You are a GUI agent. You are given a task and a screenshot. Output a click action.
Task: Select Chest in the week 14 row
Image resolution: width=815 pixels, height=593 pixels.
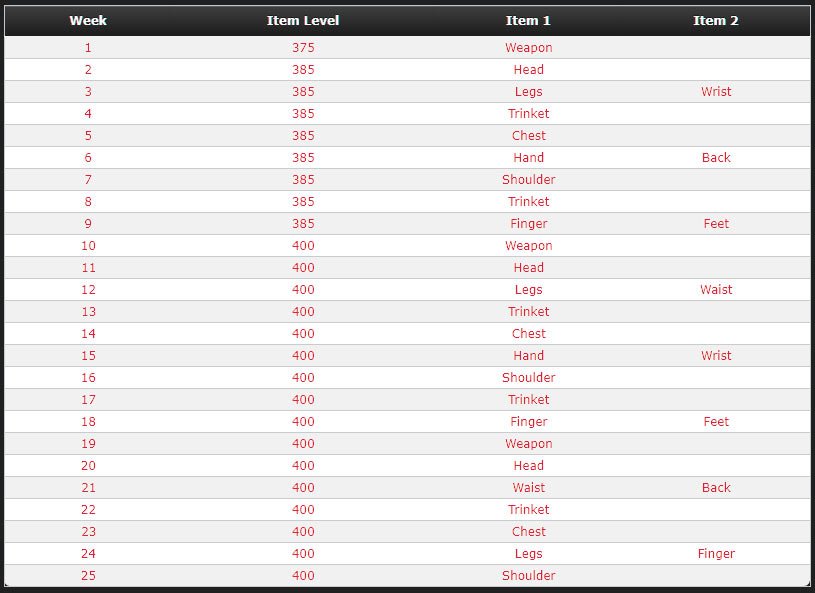(x=529, y=334)
